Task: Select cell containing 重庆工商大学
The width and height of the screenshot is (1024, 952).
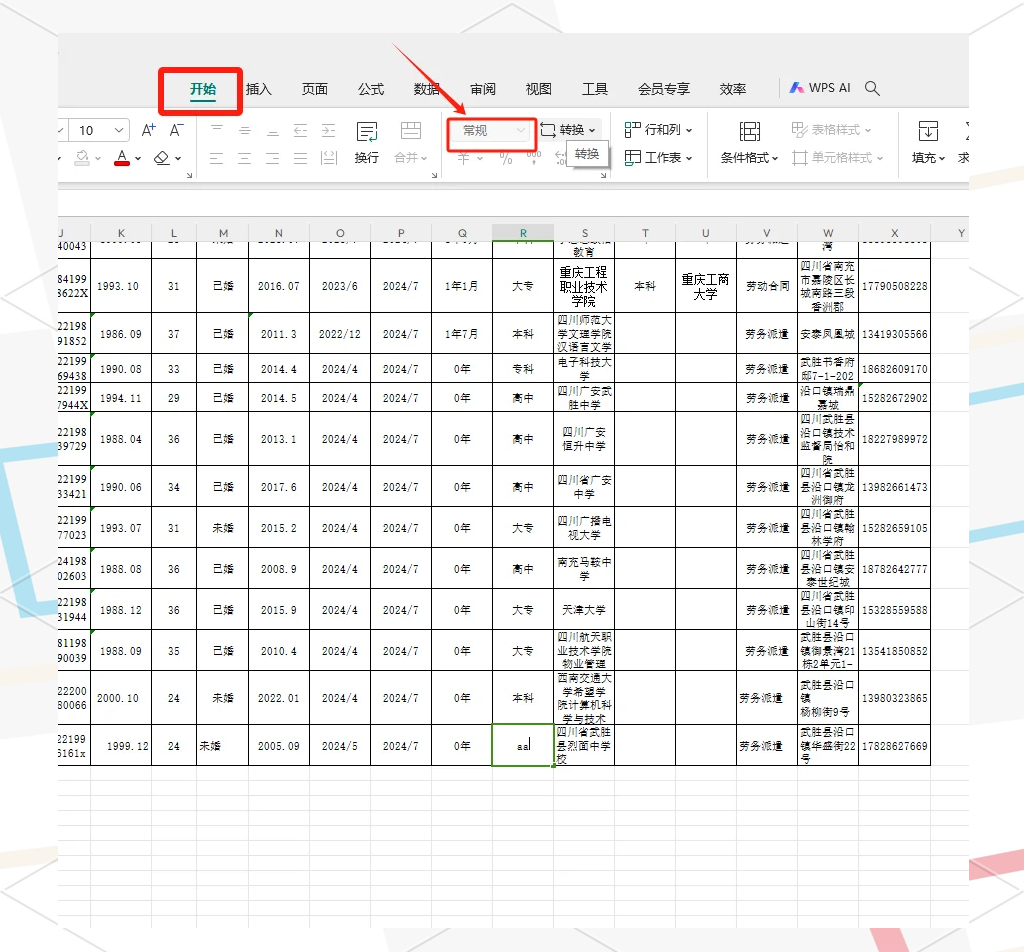Action: tap(706, 286)
